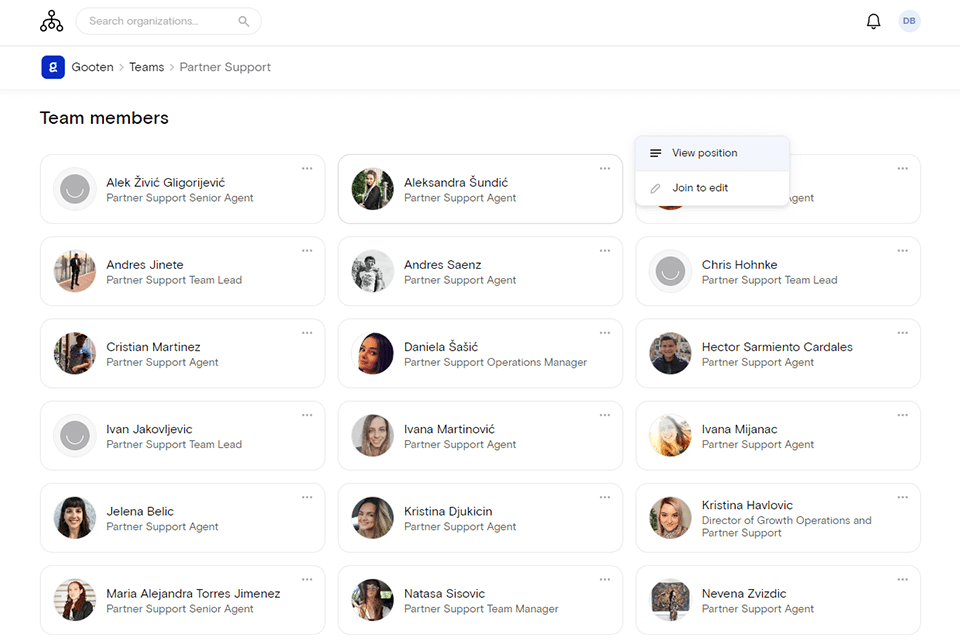Open options for Nevena Zvizdic
The width and height of the screenshot is (960, 640).
[902, 579]
